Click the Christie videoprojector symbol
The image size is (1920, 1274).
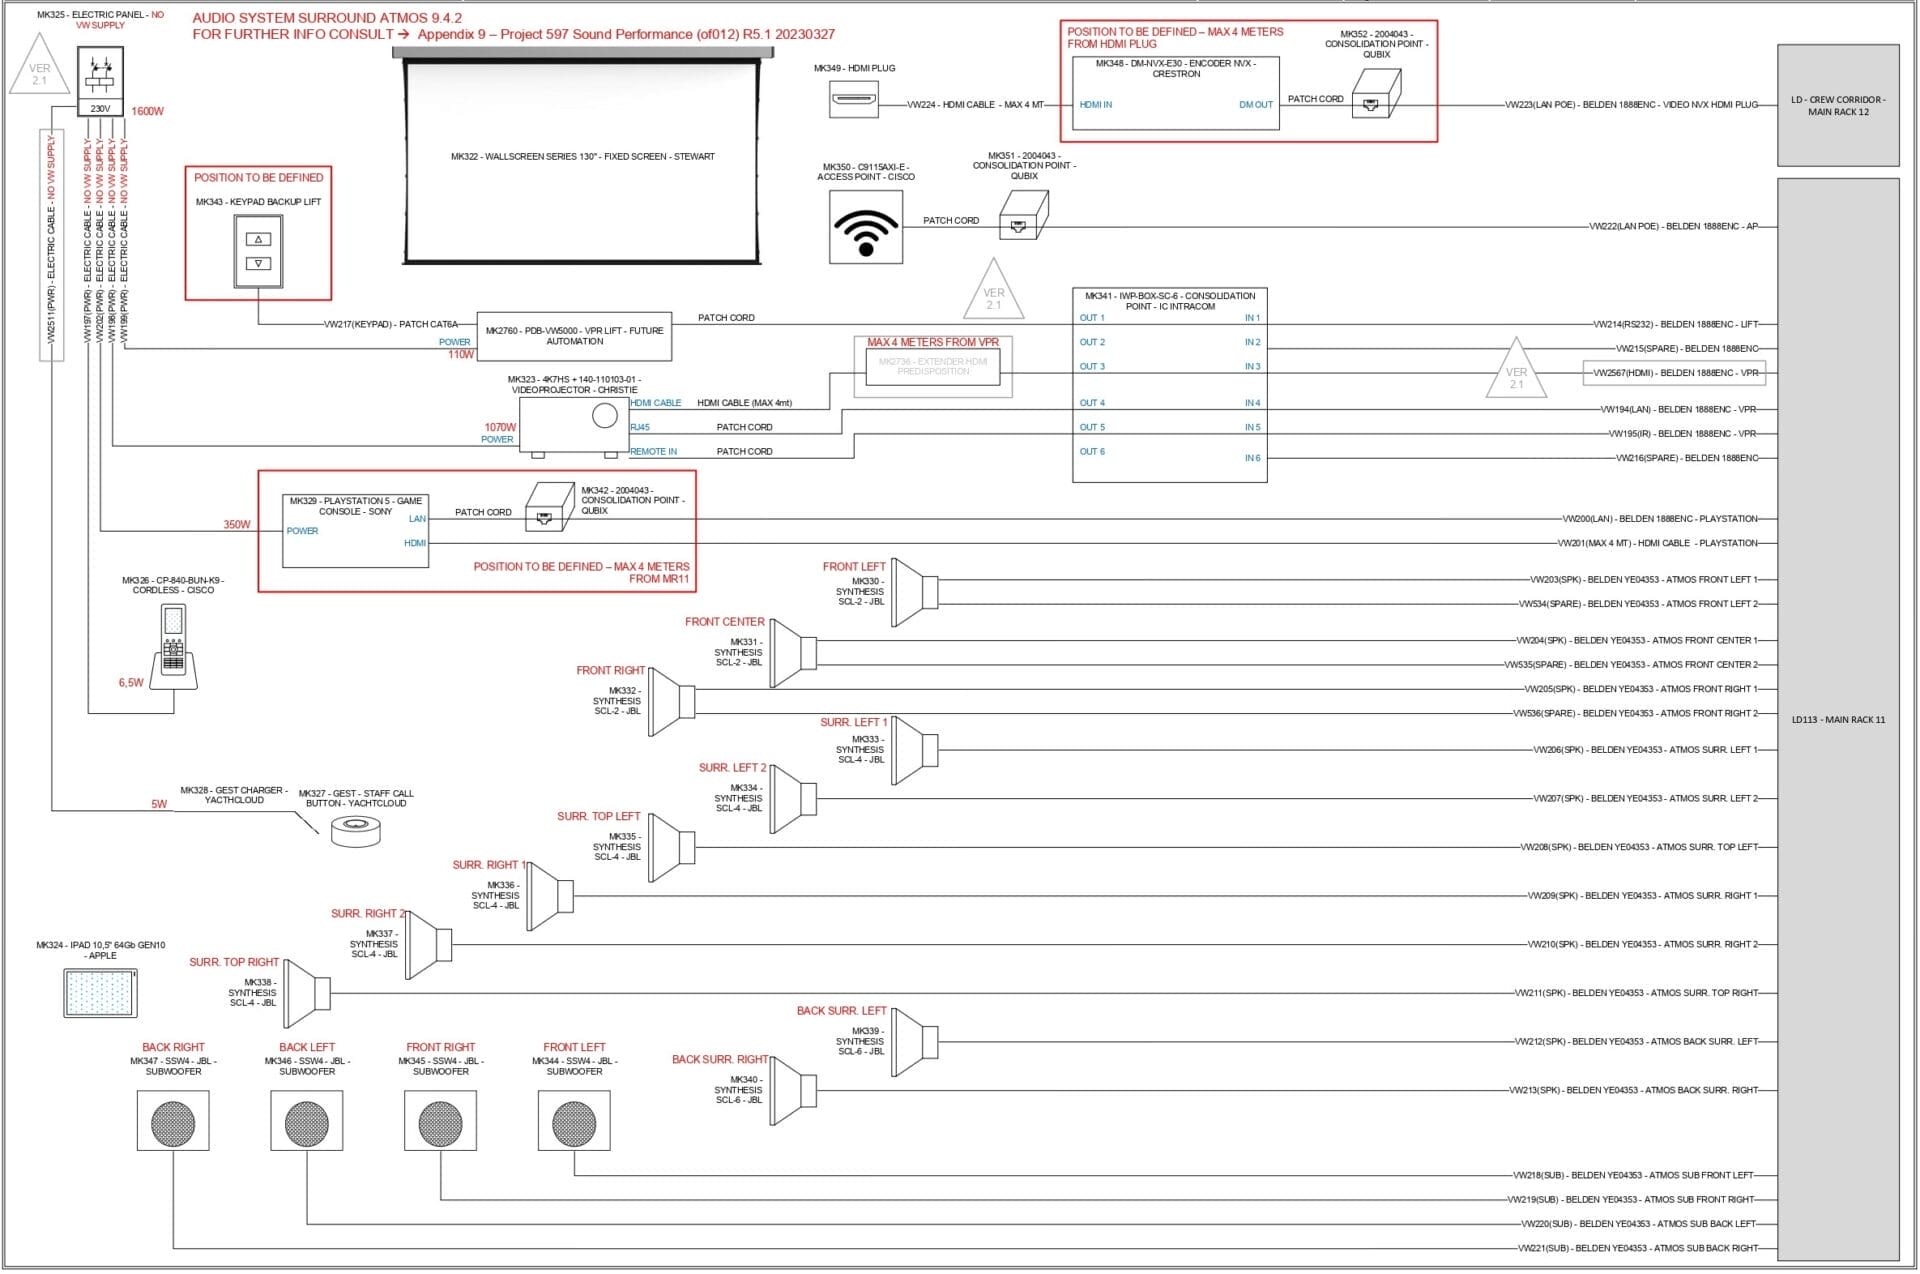(574, 425)
